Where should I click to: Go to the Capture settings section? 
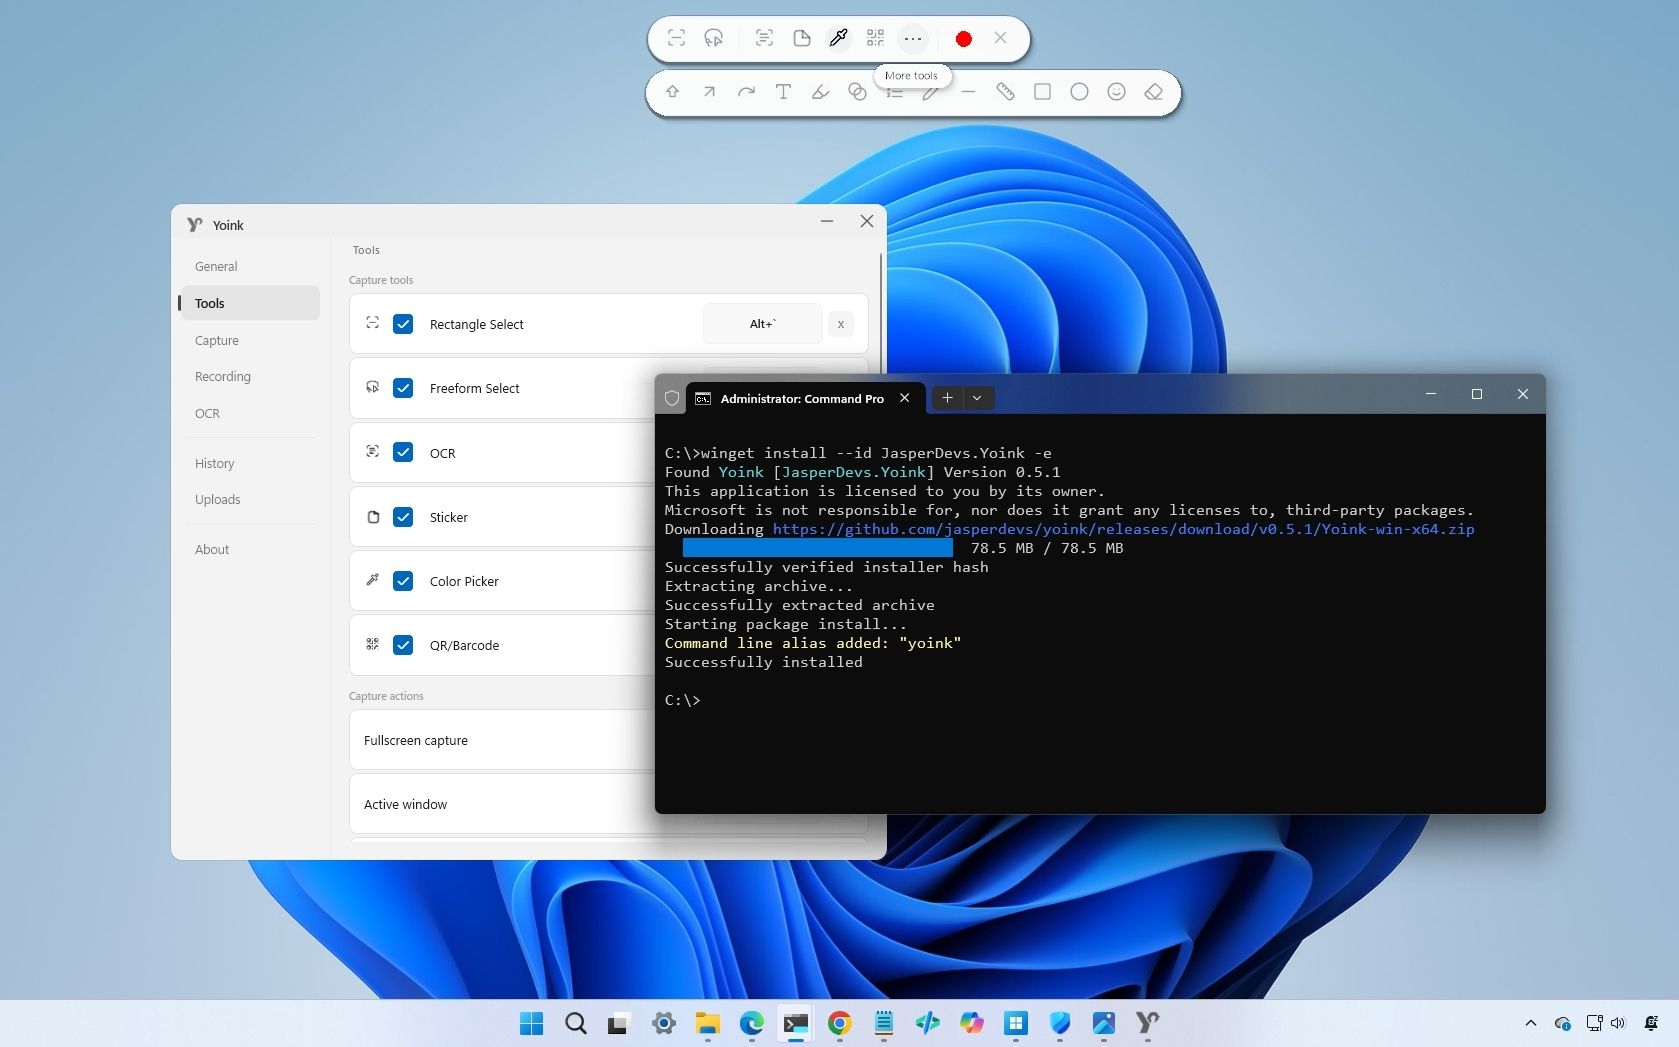250,340
